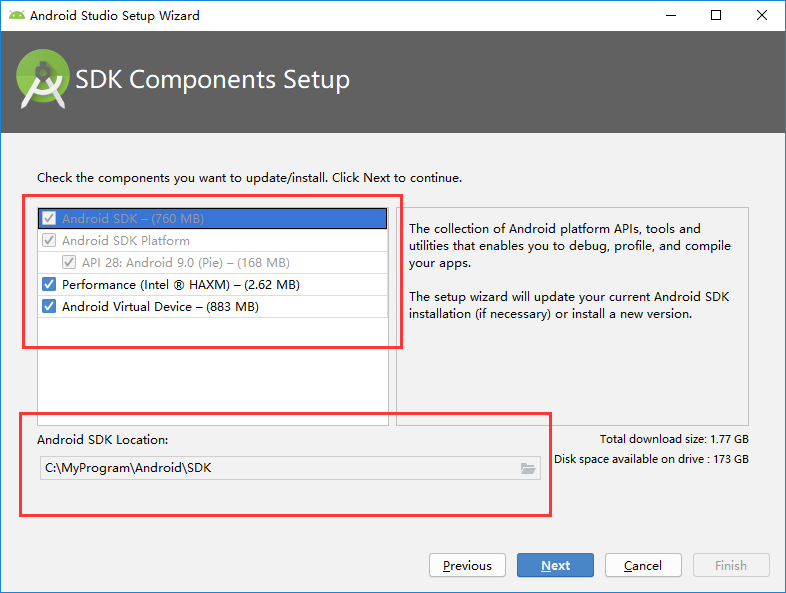Screen dimensions: 786x593
Task: Select the API 28: Android 9.0 (Pie) row
Action: [213, 263]
